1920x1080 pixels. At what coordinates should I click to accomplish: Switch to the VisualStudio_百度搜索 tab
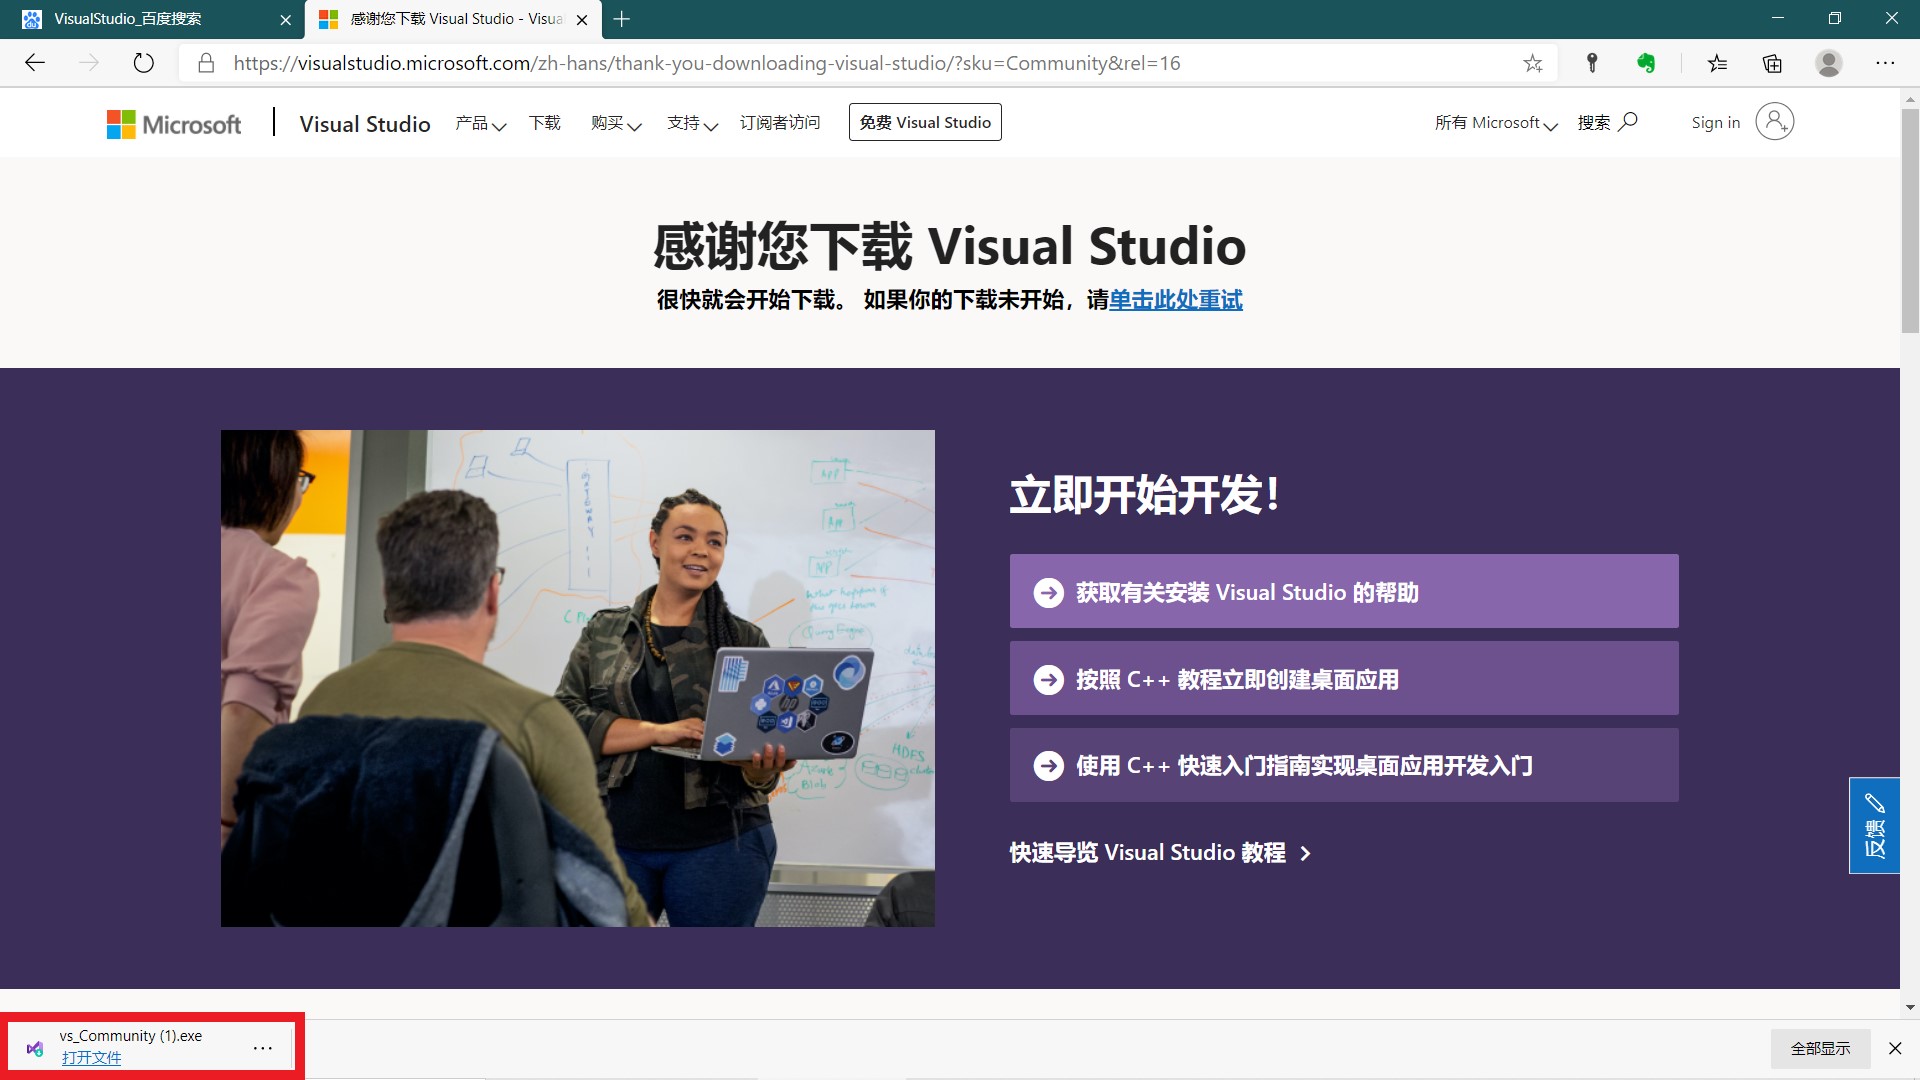coord(152,19)
